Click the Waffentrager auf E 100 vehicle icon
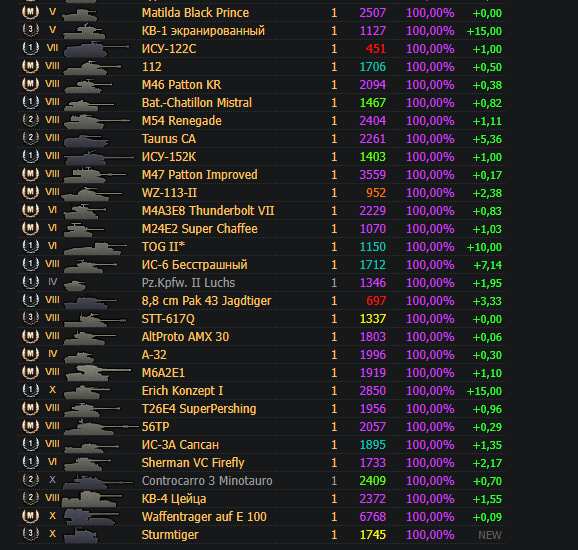This screenshot has height=550, width=578. (92, 517)
